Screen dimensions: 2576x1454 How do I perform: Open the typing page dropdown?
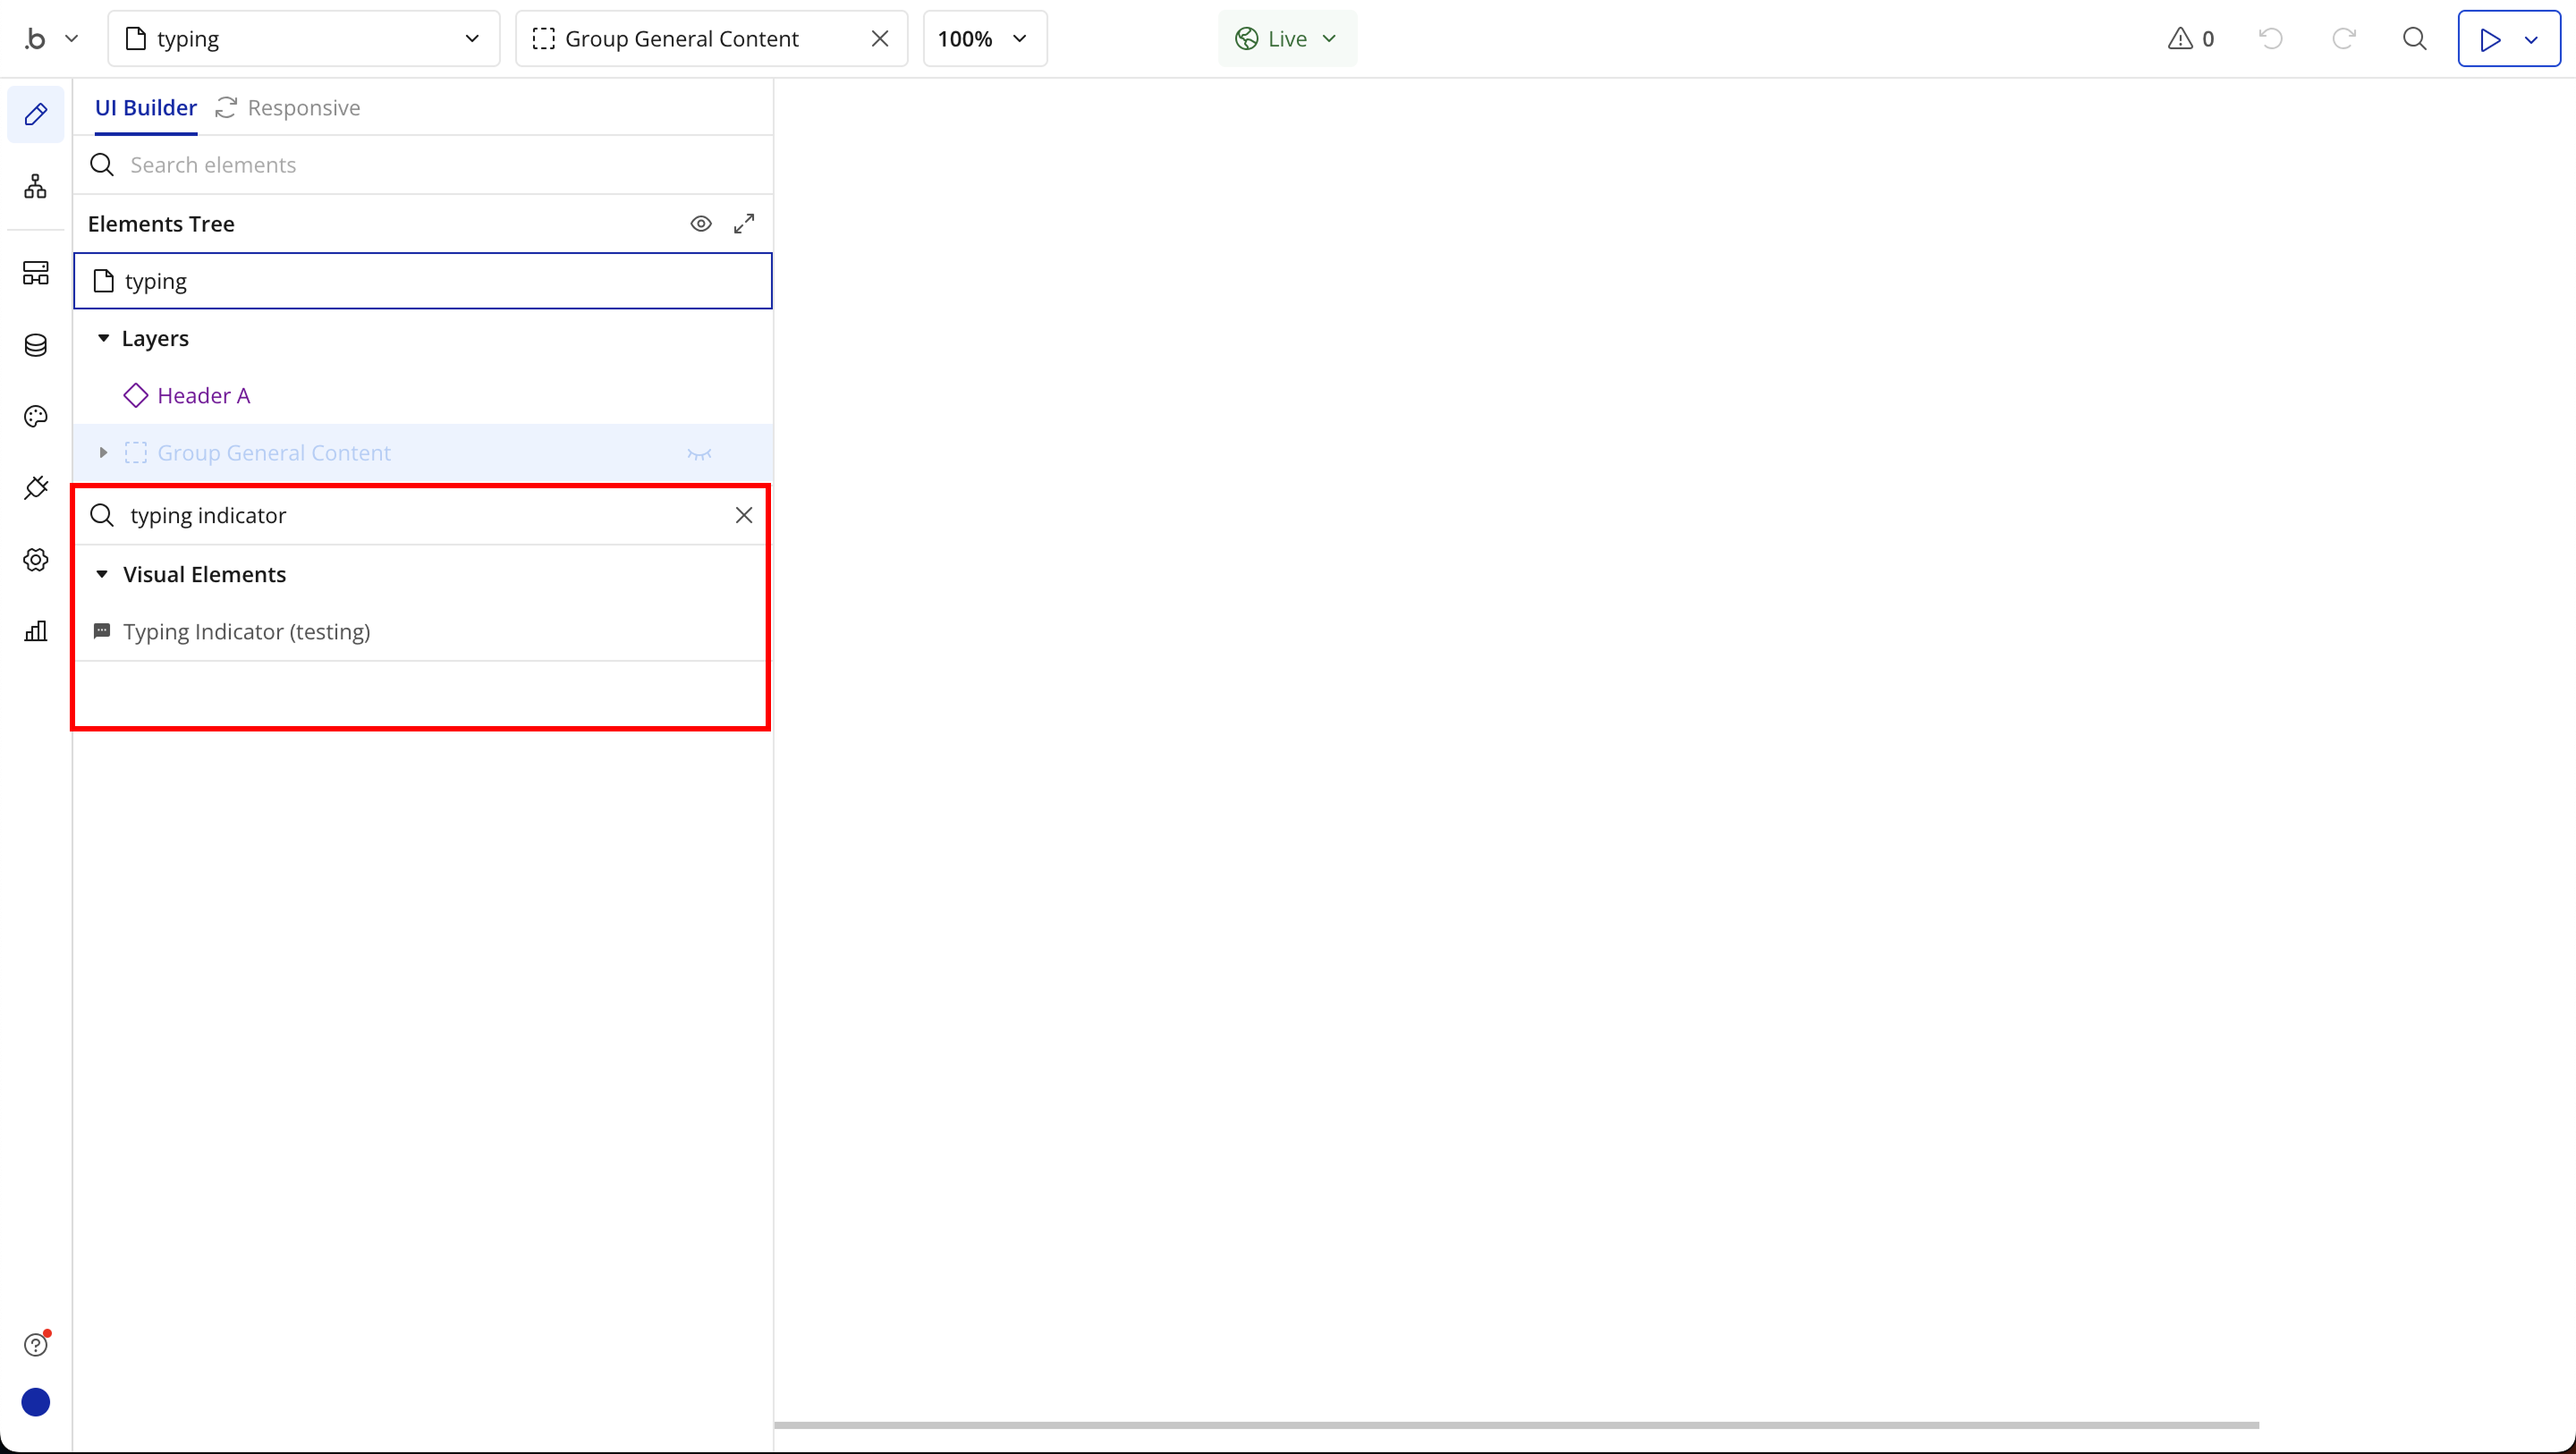click(x=303, y=39)
